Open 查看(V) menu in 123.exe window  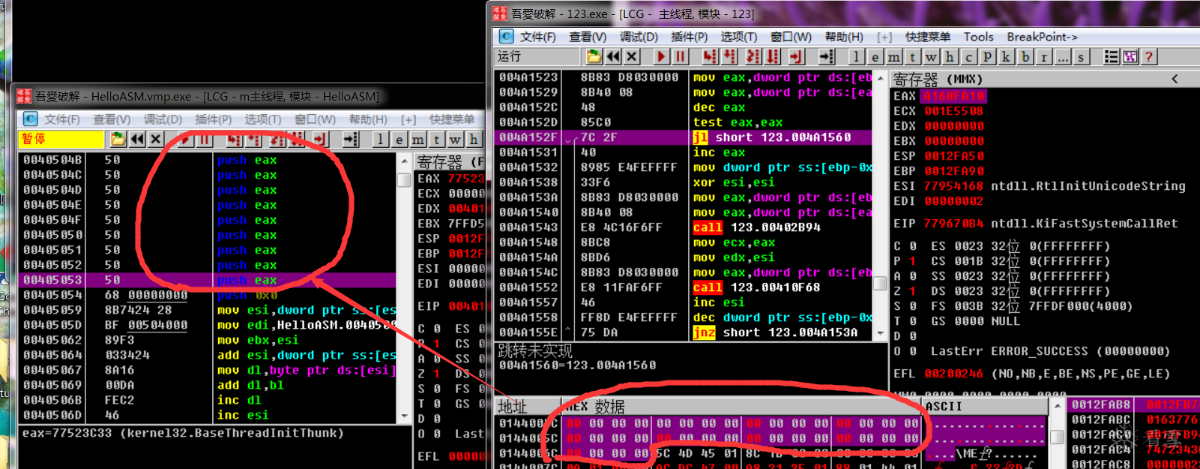click(x=588, y=37)
